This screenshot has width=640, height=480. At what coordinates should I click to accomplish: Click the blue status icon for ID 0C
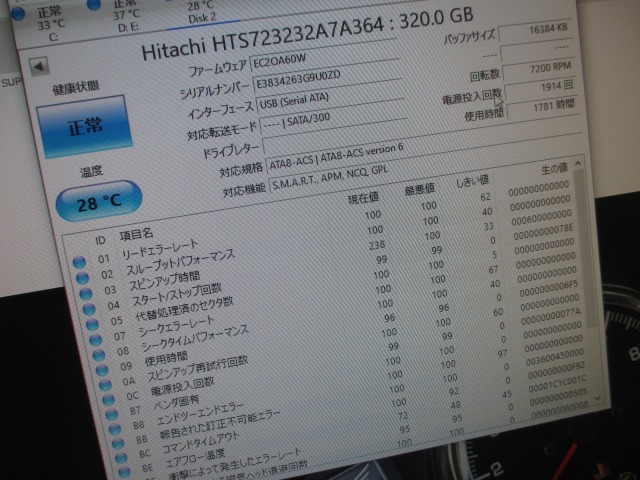[108, 400]
